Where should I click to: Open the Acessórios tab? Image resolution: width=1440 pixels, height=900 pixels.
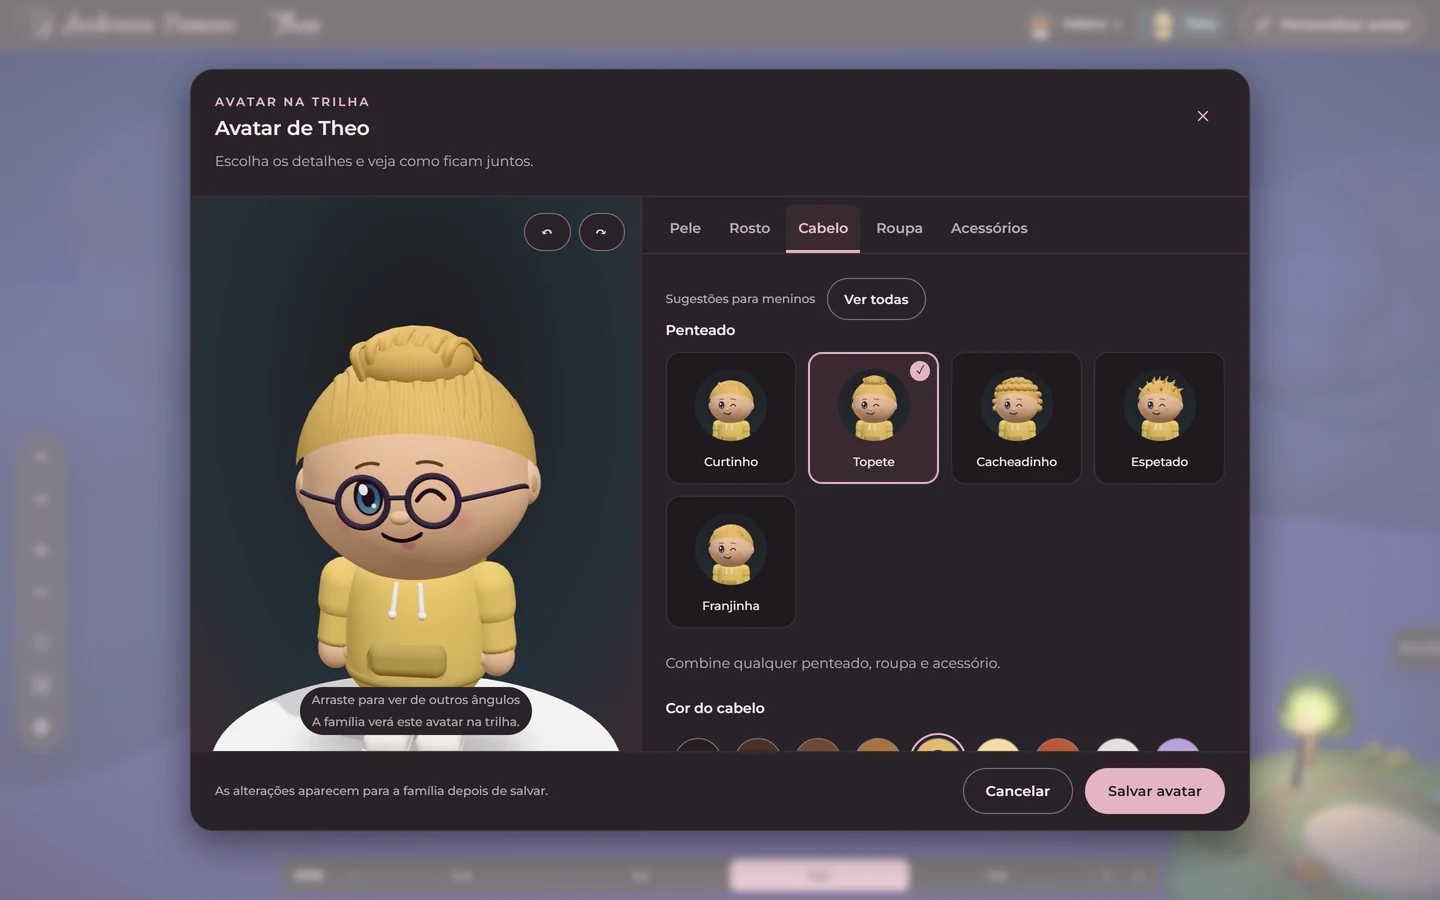[x=989, y=228]
